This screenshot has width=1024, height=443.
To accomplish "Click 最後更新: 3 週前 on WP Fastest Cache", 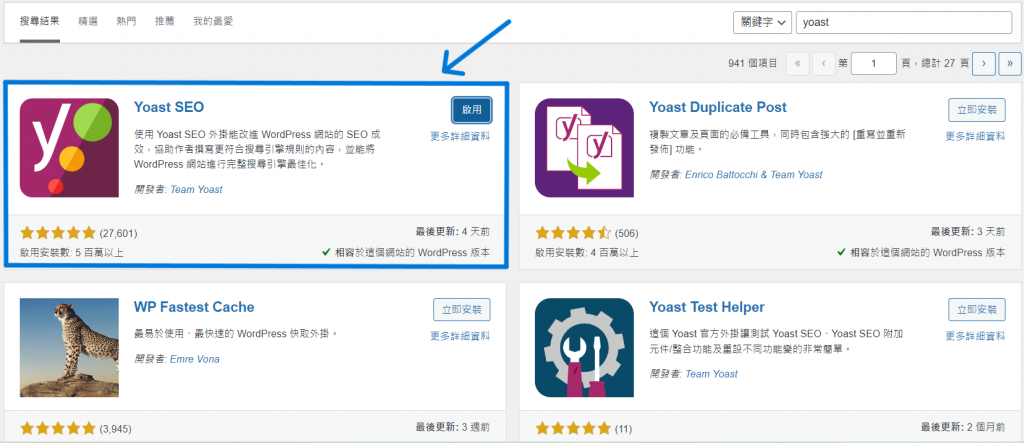I will (x=453, y=427).
